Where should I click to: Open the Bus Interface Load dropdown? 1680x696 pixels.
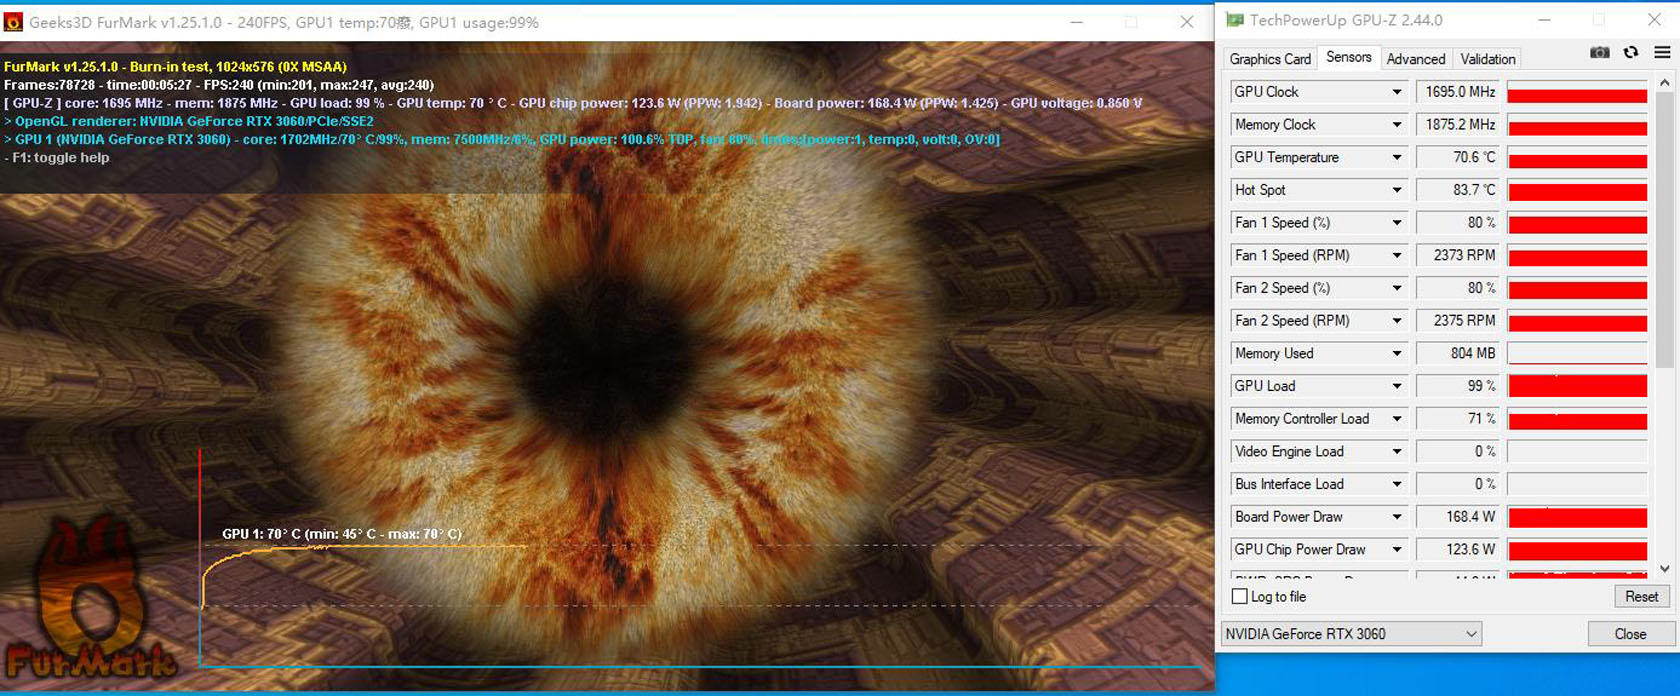(1397, 484)
